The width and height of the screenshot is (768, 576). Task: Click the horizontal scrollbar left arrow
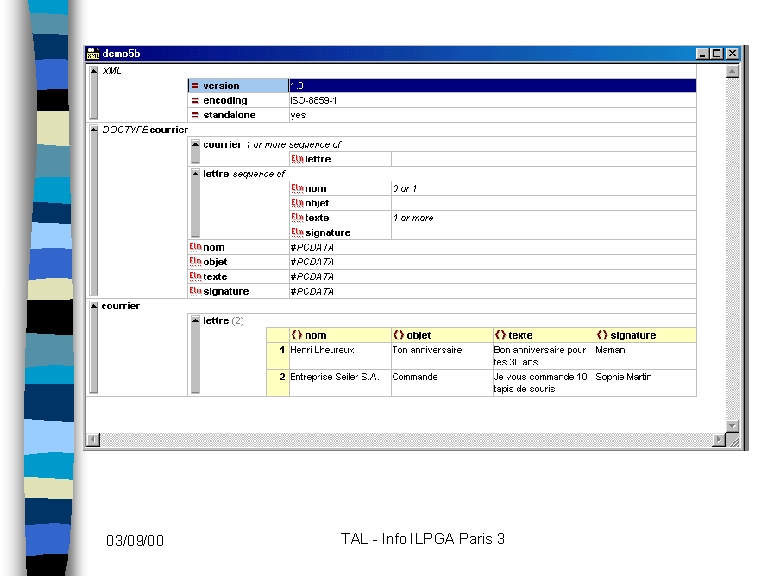[93, 439]
